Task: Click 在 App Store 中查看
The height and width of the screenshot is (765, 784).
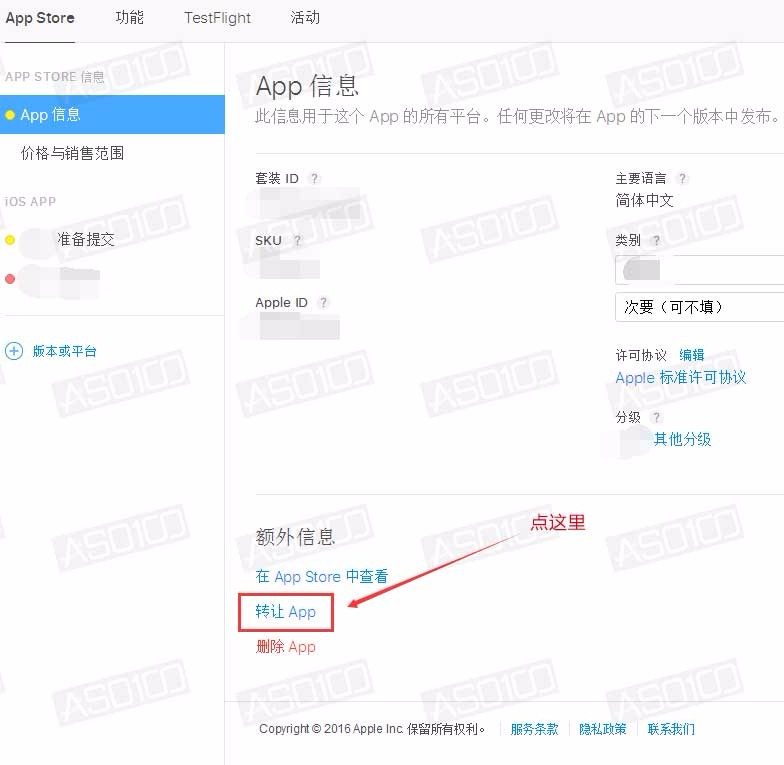Action: [322, 576]
